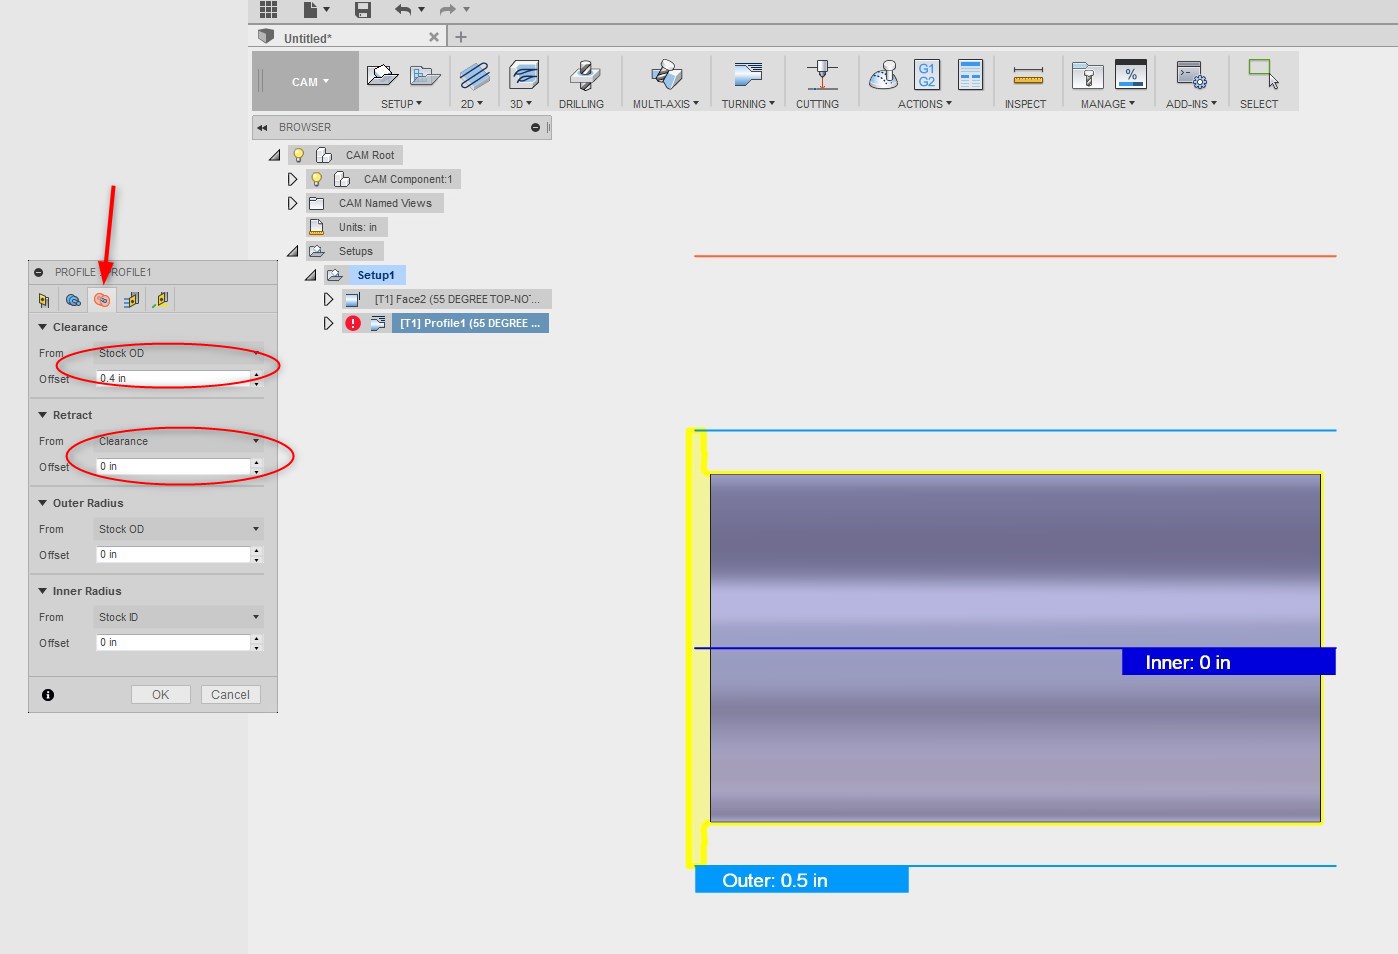Viewport: 1398px width, 954px height.
Task: Open the Turning menu
Action: [x=748, y=103]
